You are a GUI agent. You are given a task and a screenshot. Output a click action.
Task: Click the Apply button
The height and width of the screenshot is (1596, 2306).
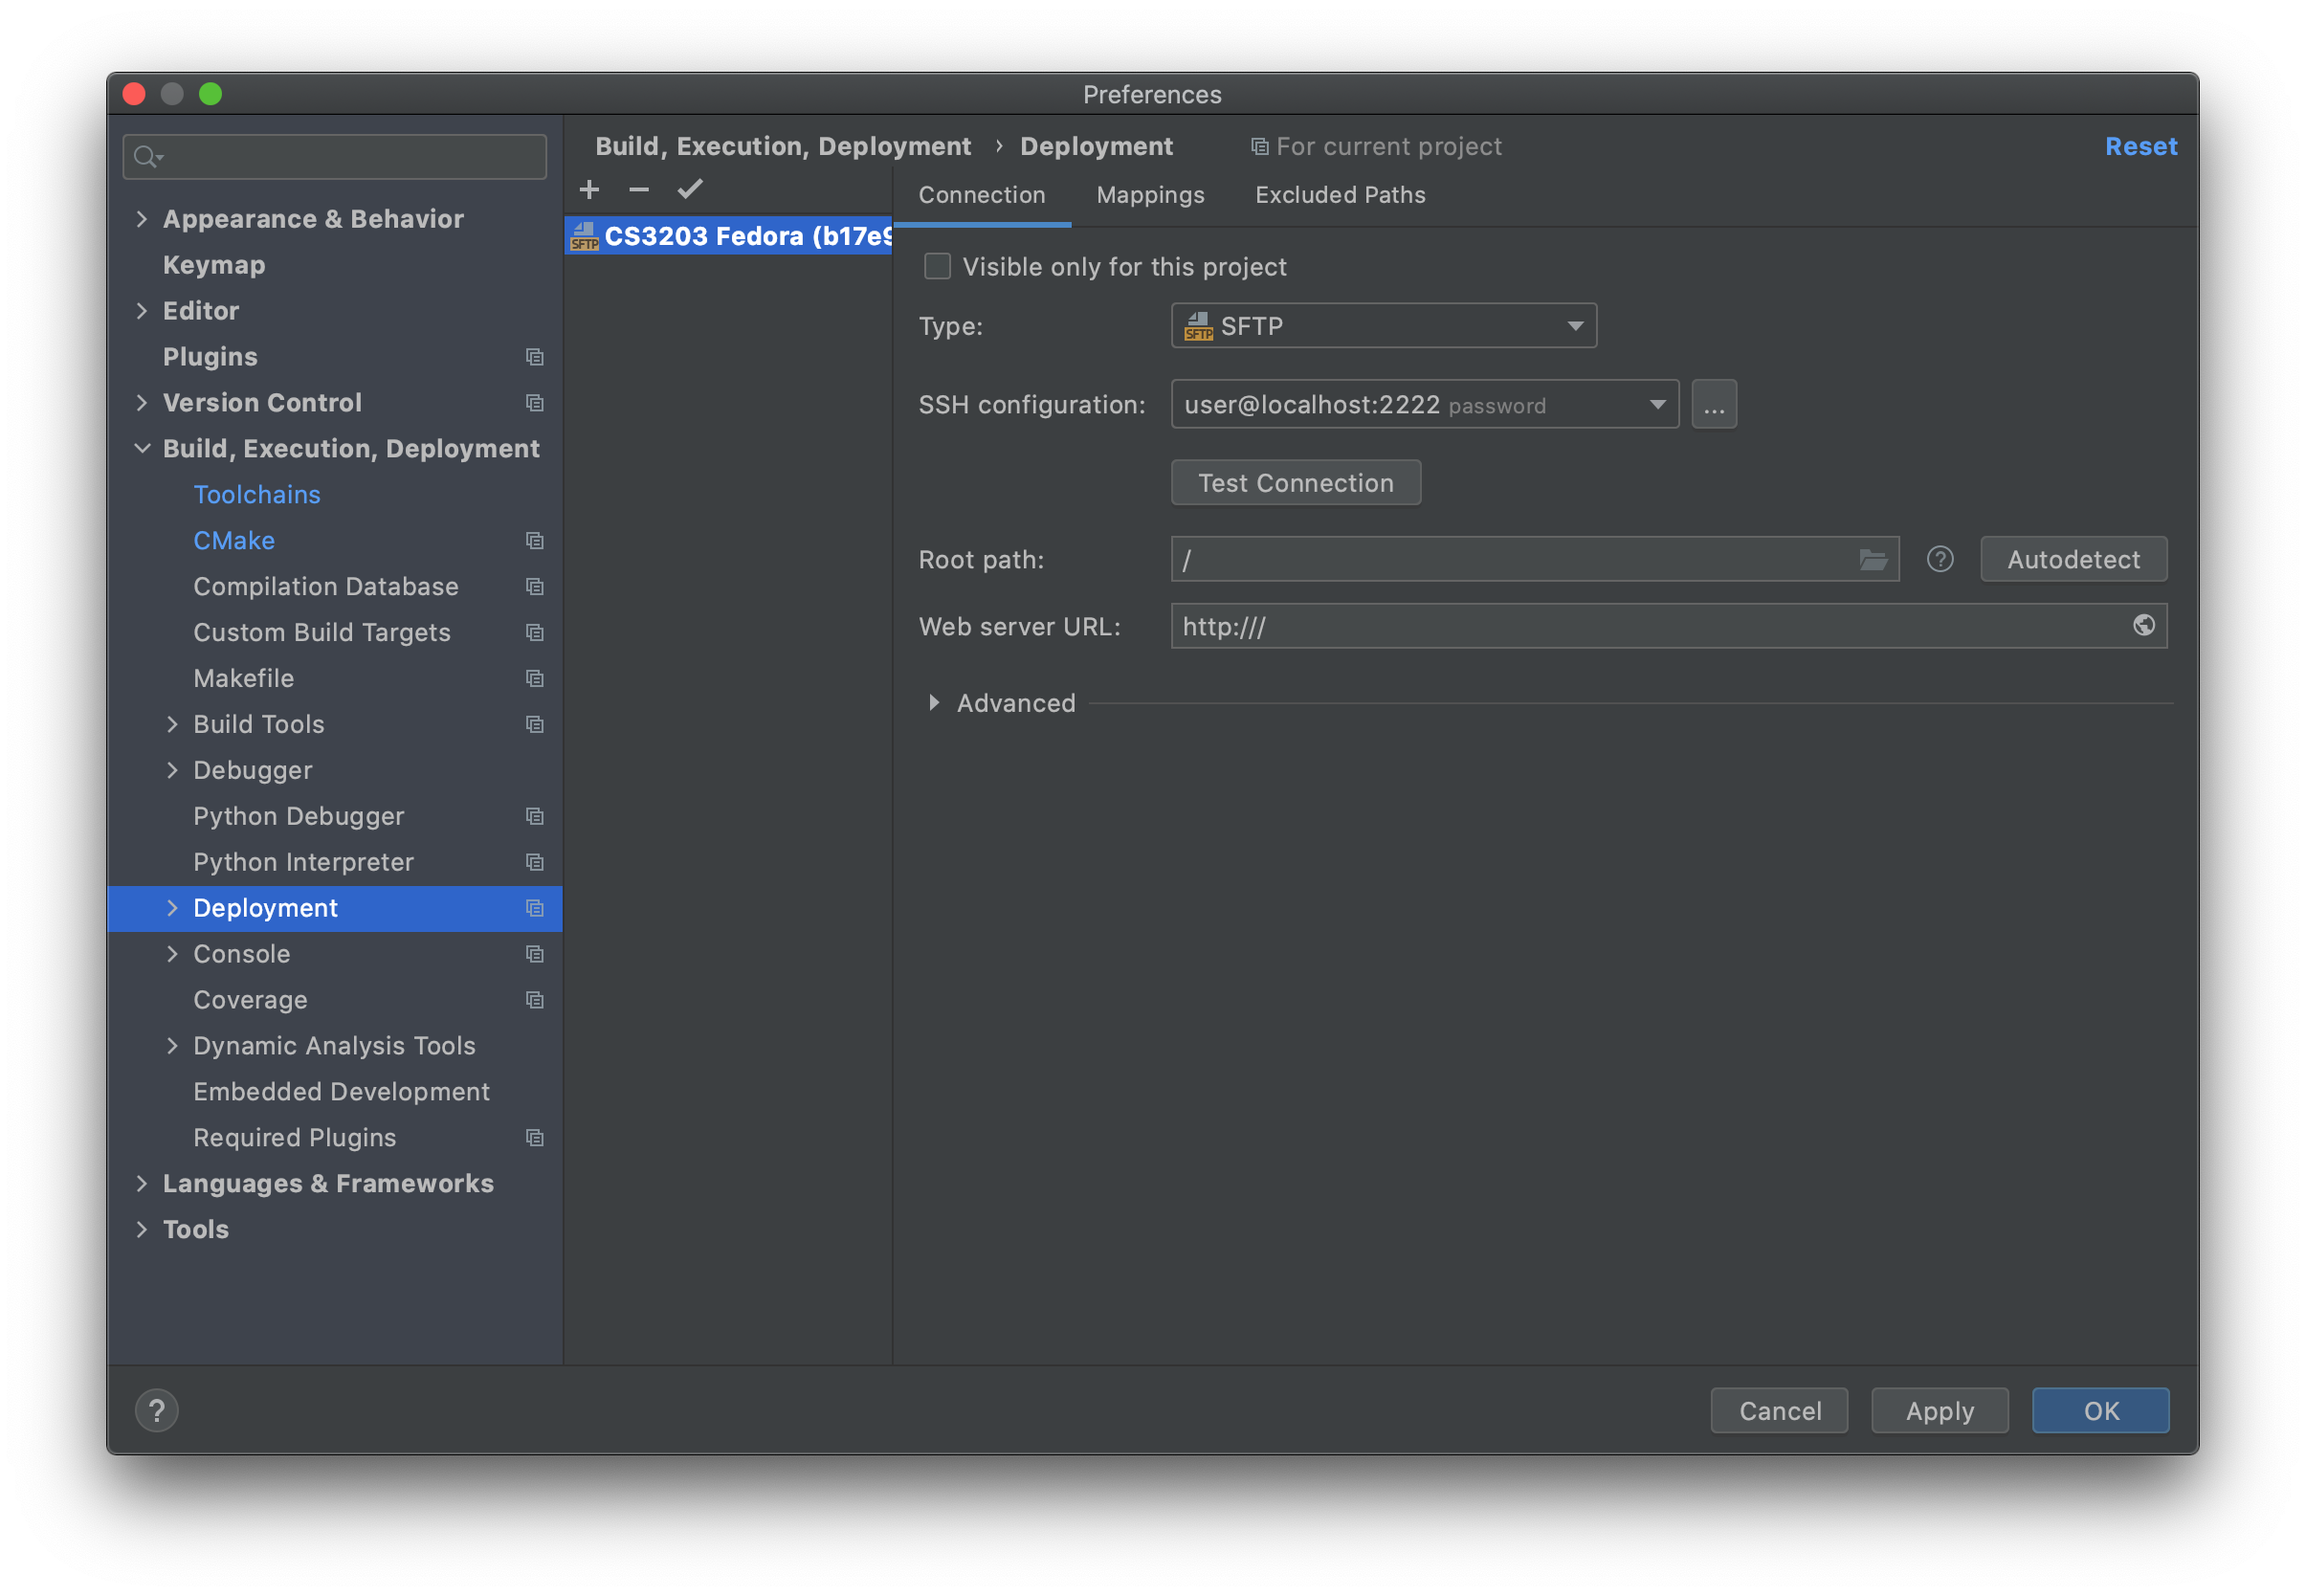click(1939, 1410)
